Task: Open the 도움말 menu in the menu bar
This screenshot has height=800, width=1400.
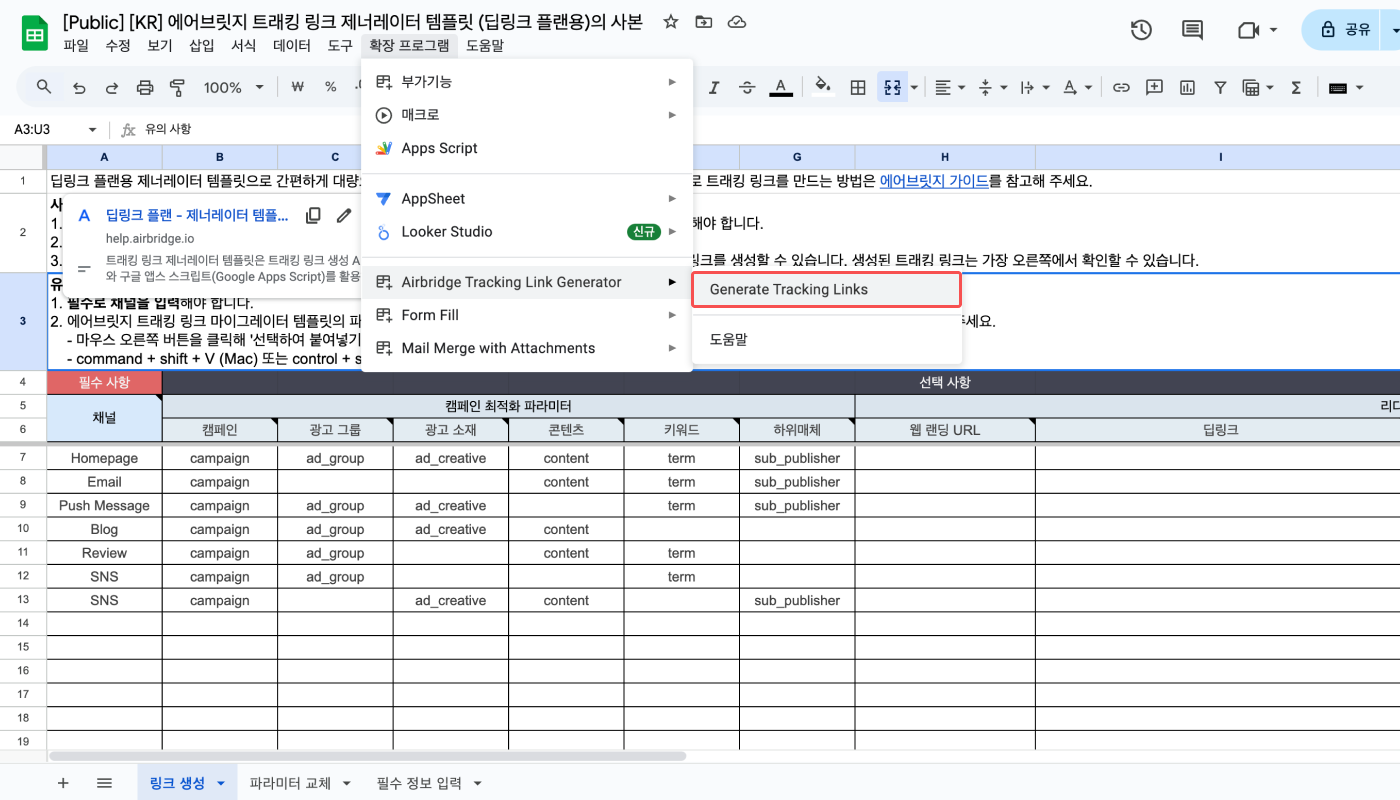Action: tap(485, 45)
